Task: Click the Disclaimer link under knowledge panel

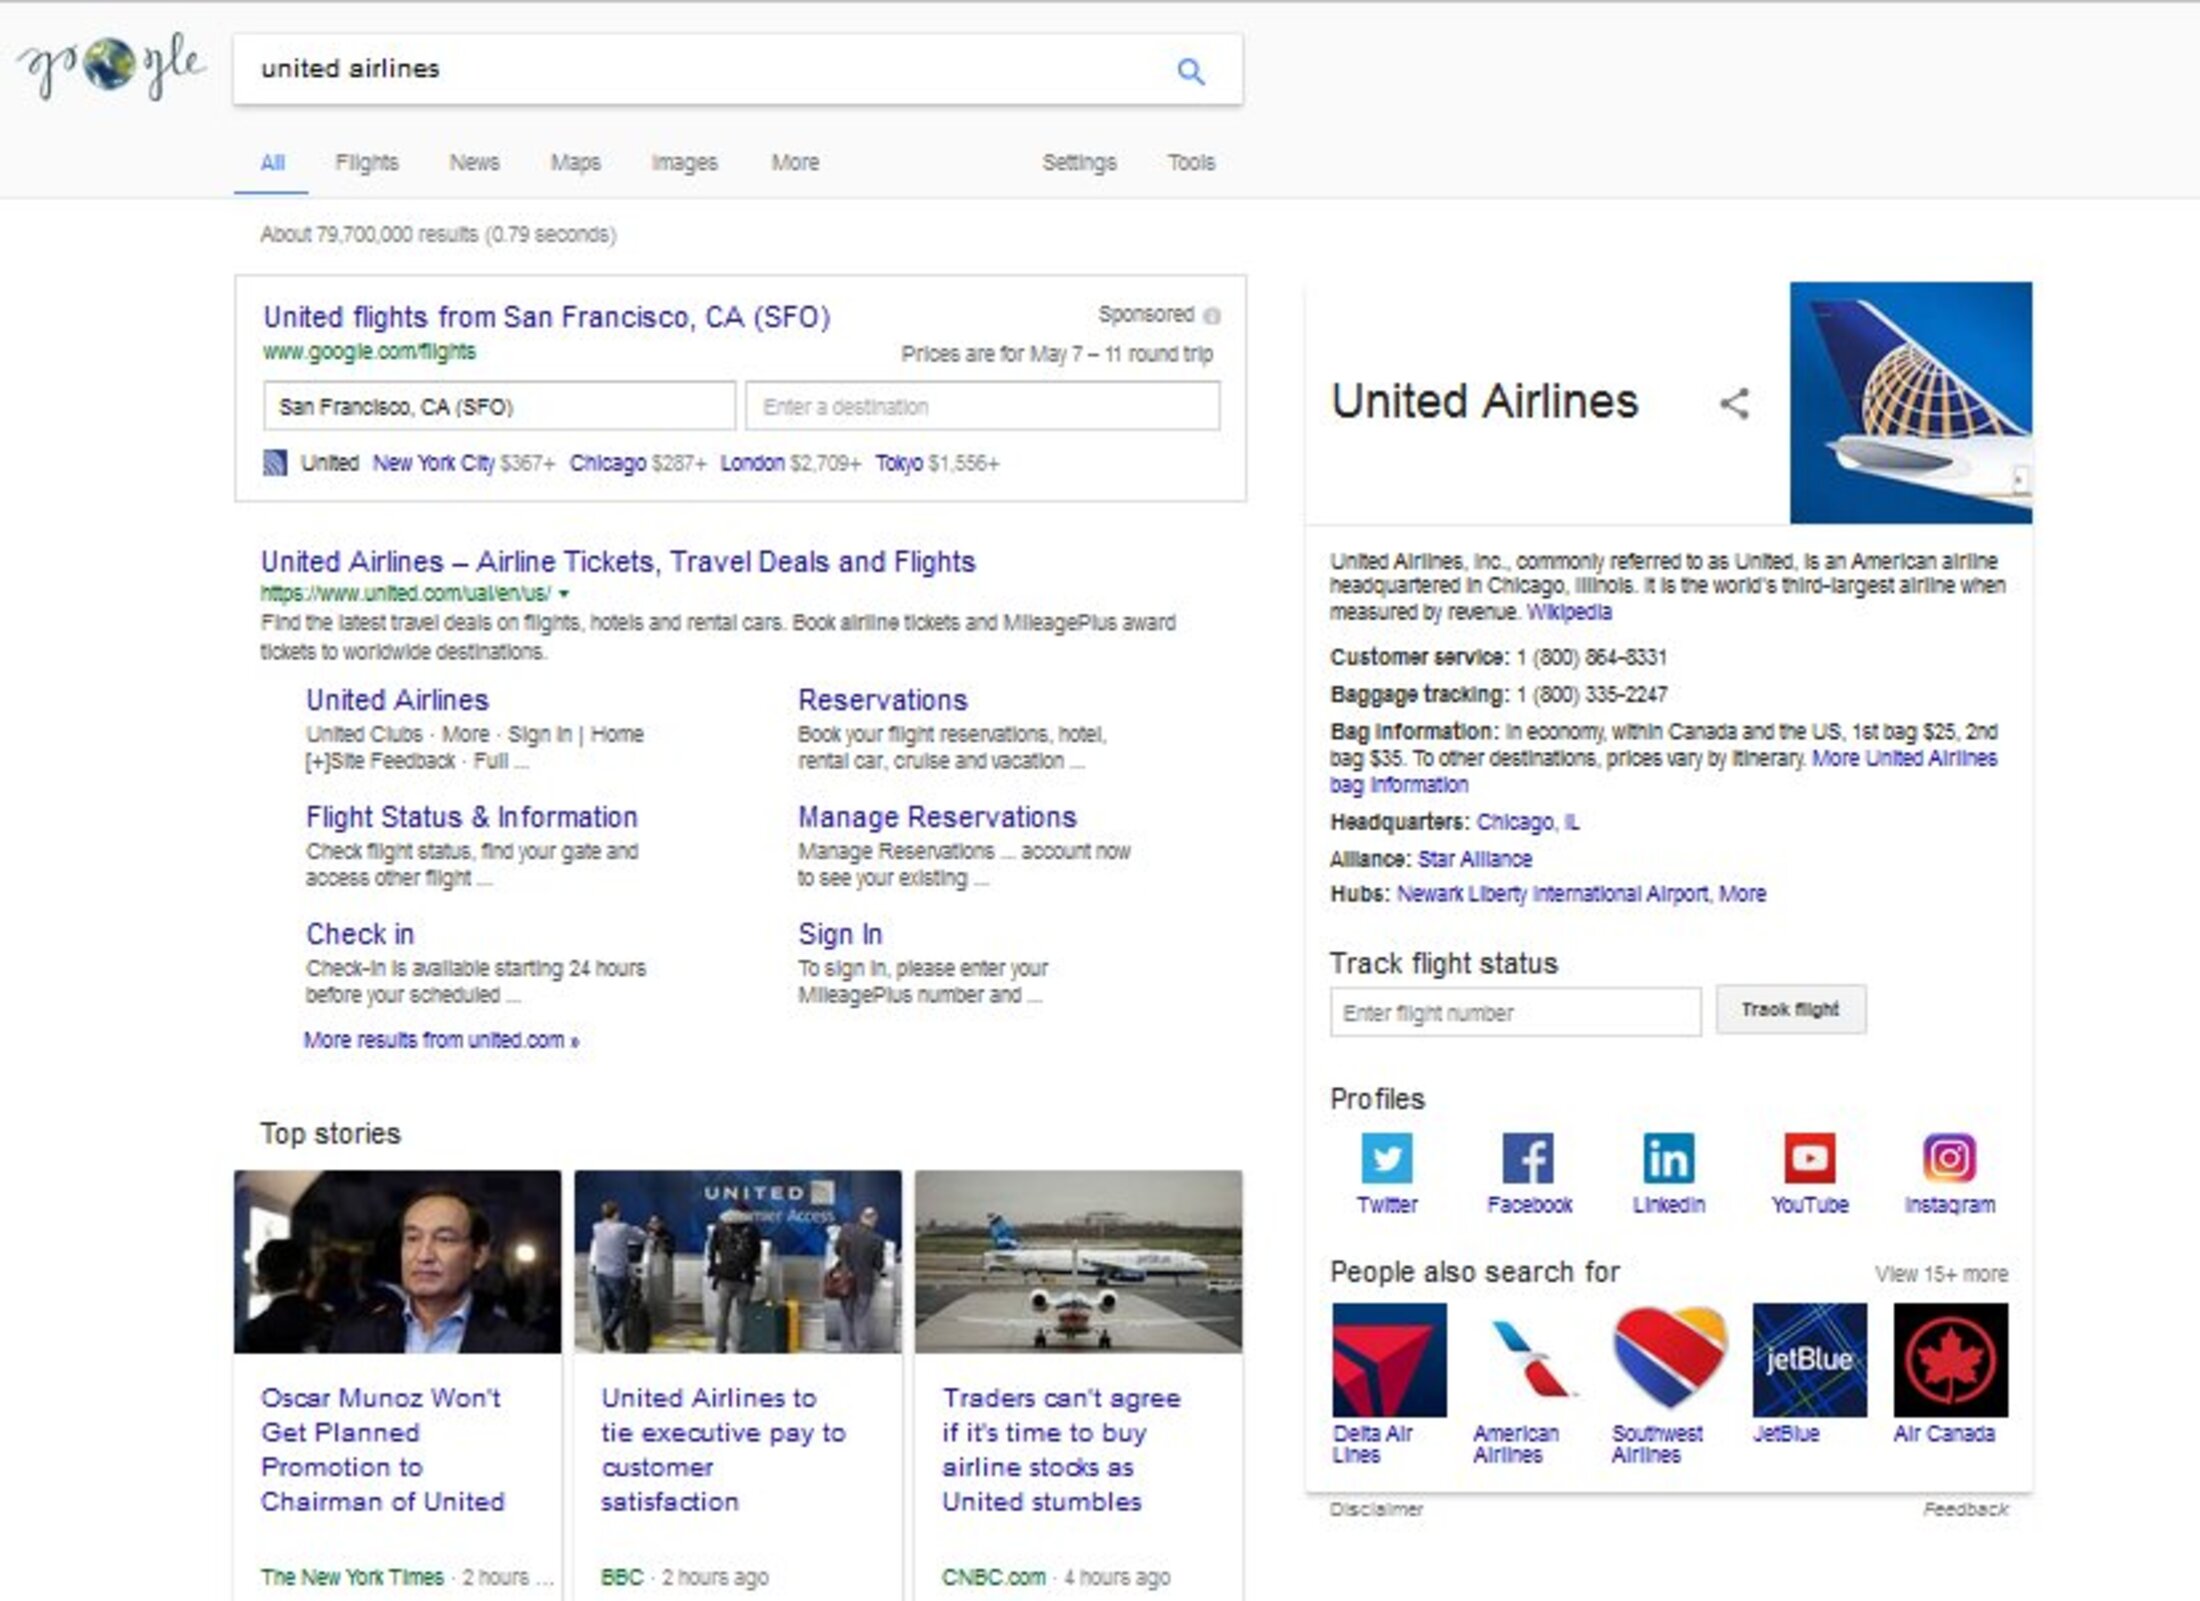Action: click(1376, 1509)
